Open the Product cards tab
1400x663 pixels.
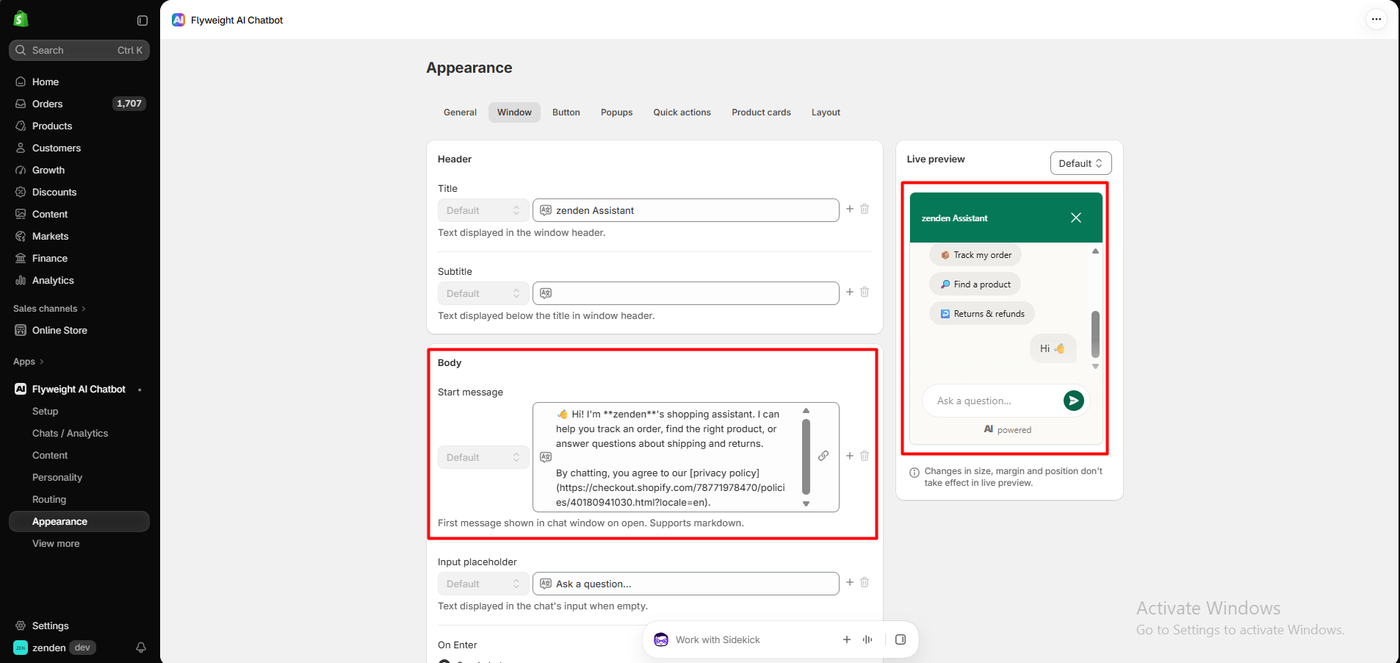761,112
